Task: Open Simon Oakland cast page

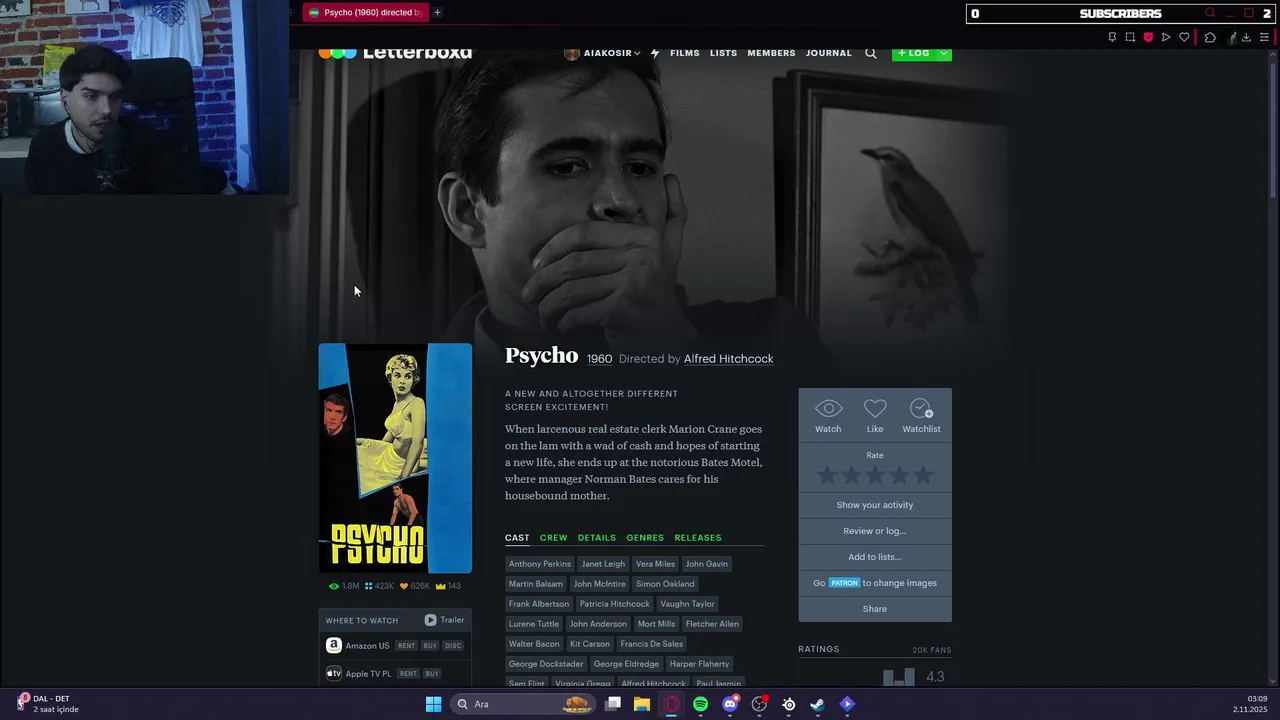Action: coord(665,584)
